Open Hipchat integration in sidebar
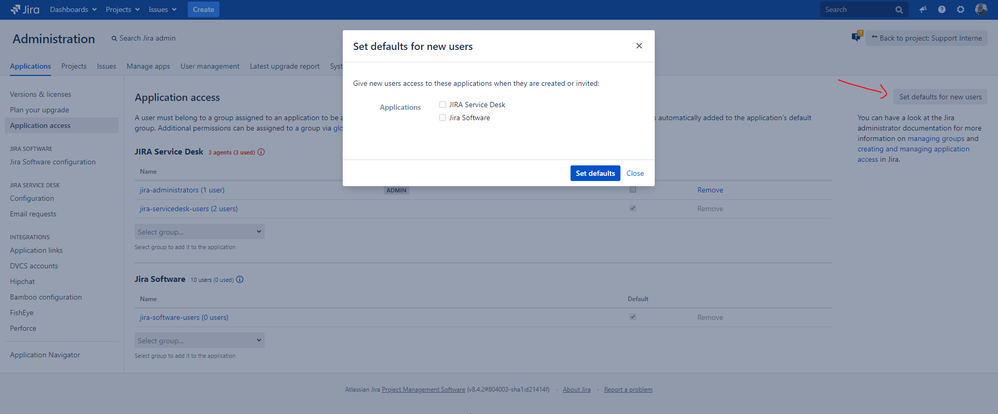The height and width of the screenshot is (414, 998). click(22, 282)
